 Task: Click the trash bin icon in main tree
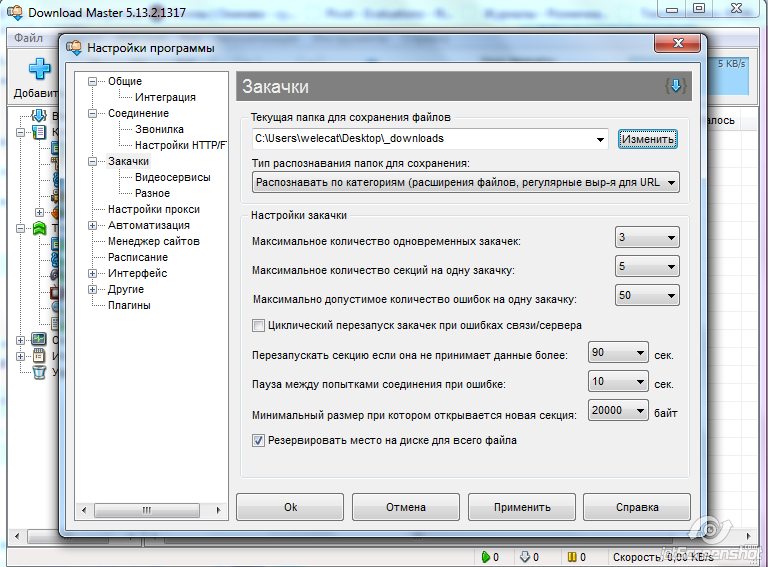pos(39,372)
